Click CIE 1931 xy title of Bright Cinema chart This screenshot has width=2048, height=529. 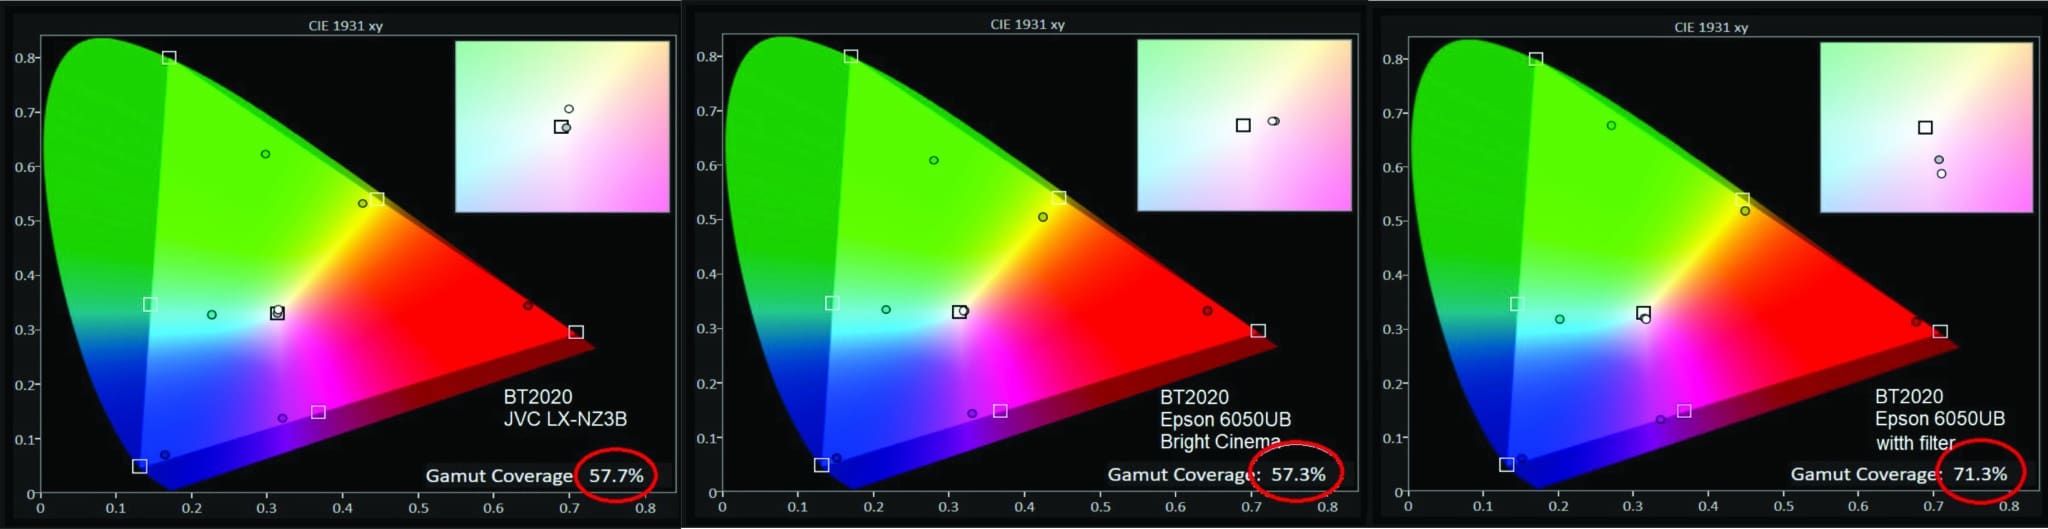pos(1028,25)
